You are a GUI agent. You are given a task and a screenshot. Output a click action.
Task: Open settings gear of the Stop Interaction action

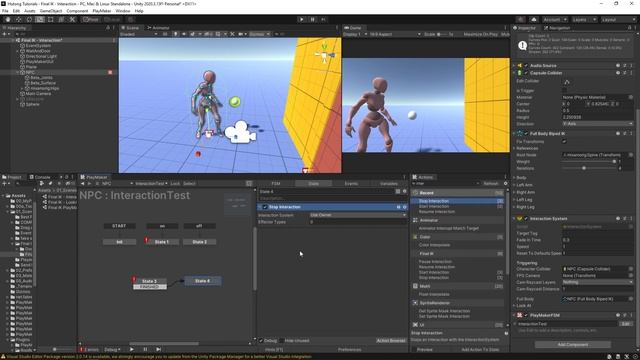pyautogui.click(x=404, y=207)
